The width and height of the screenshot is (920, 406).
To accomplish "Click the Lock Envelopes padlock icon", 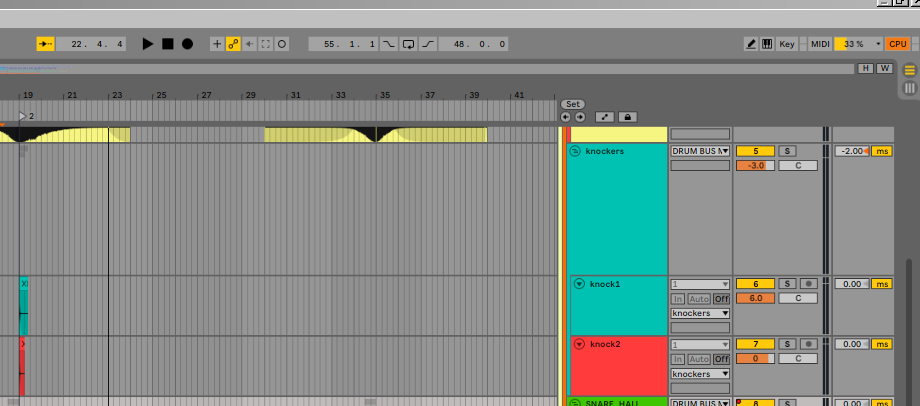I will pyautogui.click(x=627, y=117).
